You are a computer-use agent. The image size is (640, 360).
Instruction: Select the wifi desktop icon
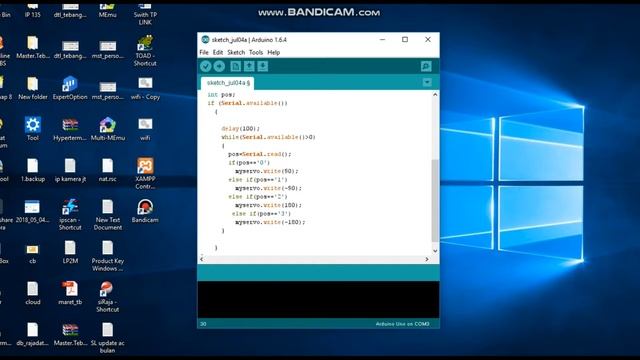(145, 129)
